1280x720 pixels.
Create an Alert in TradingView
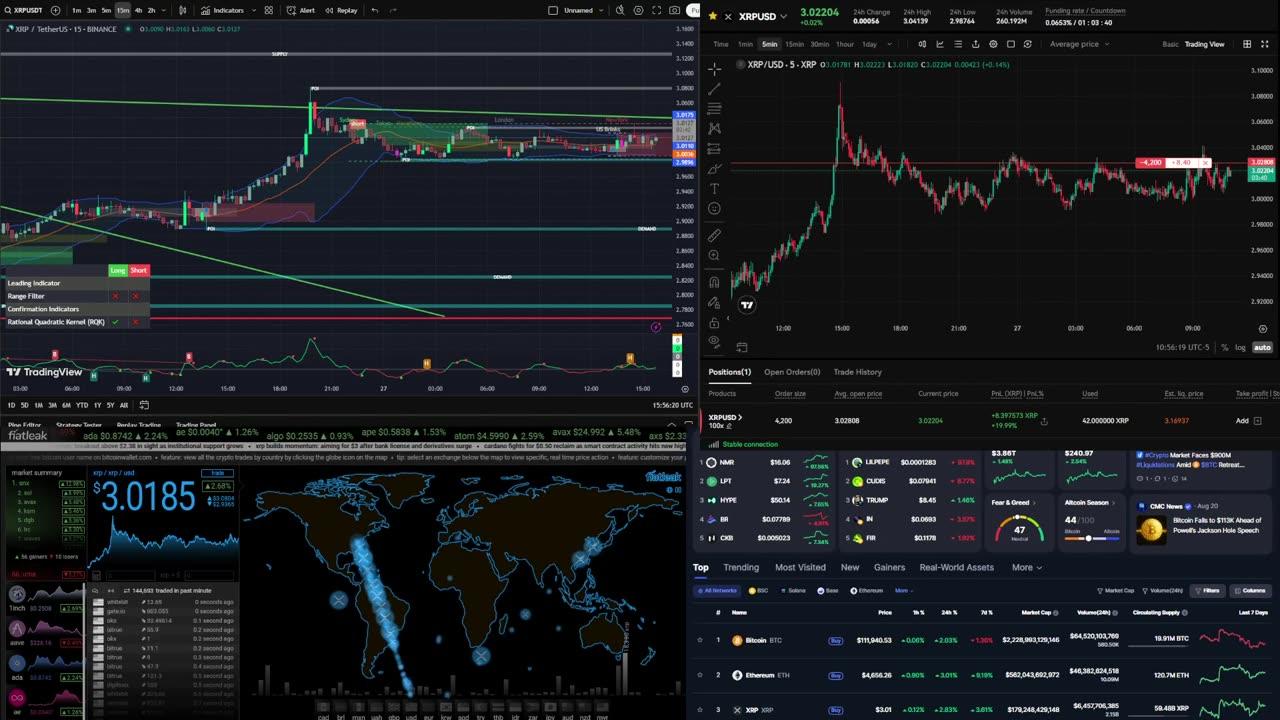(301, 10)
